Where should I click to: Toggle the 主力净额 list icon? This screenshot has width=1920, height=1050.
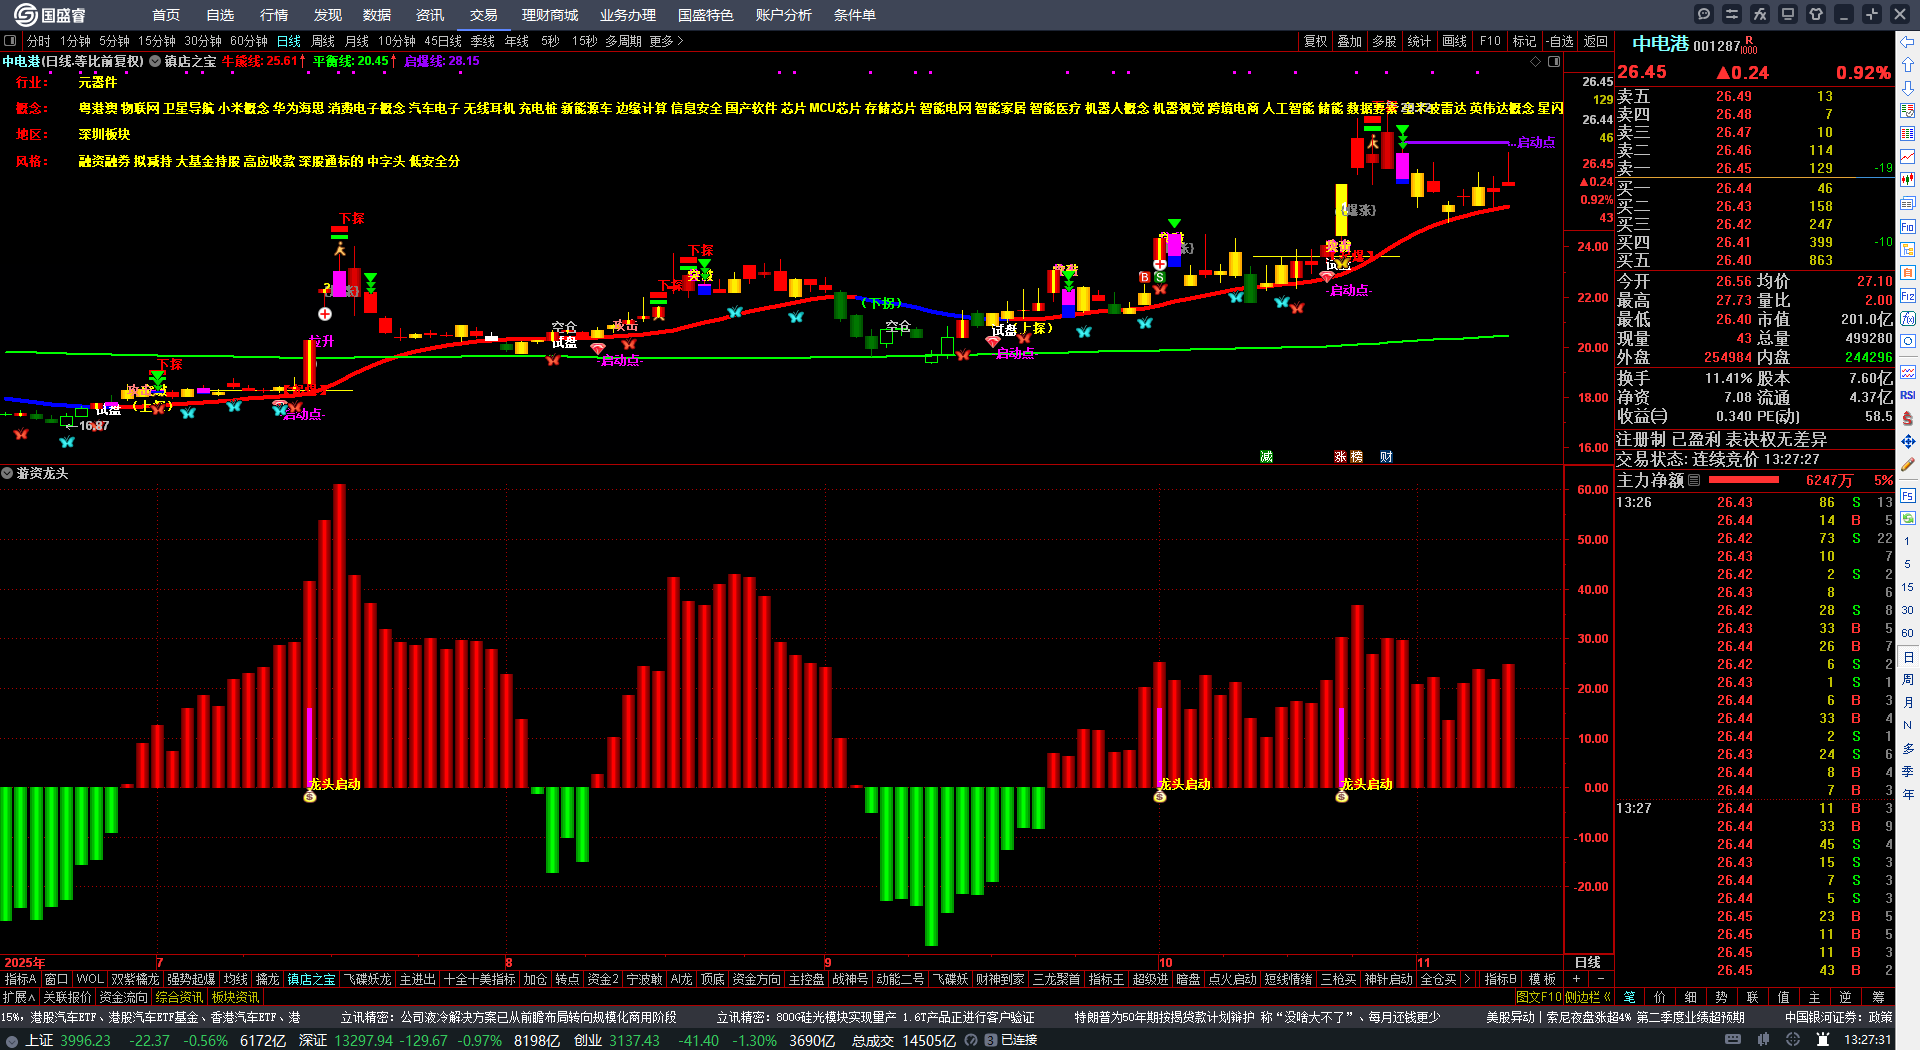coord(1694,481)
